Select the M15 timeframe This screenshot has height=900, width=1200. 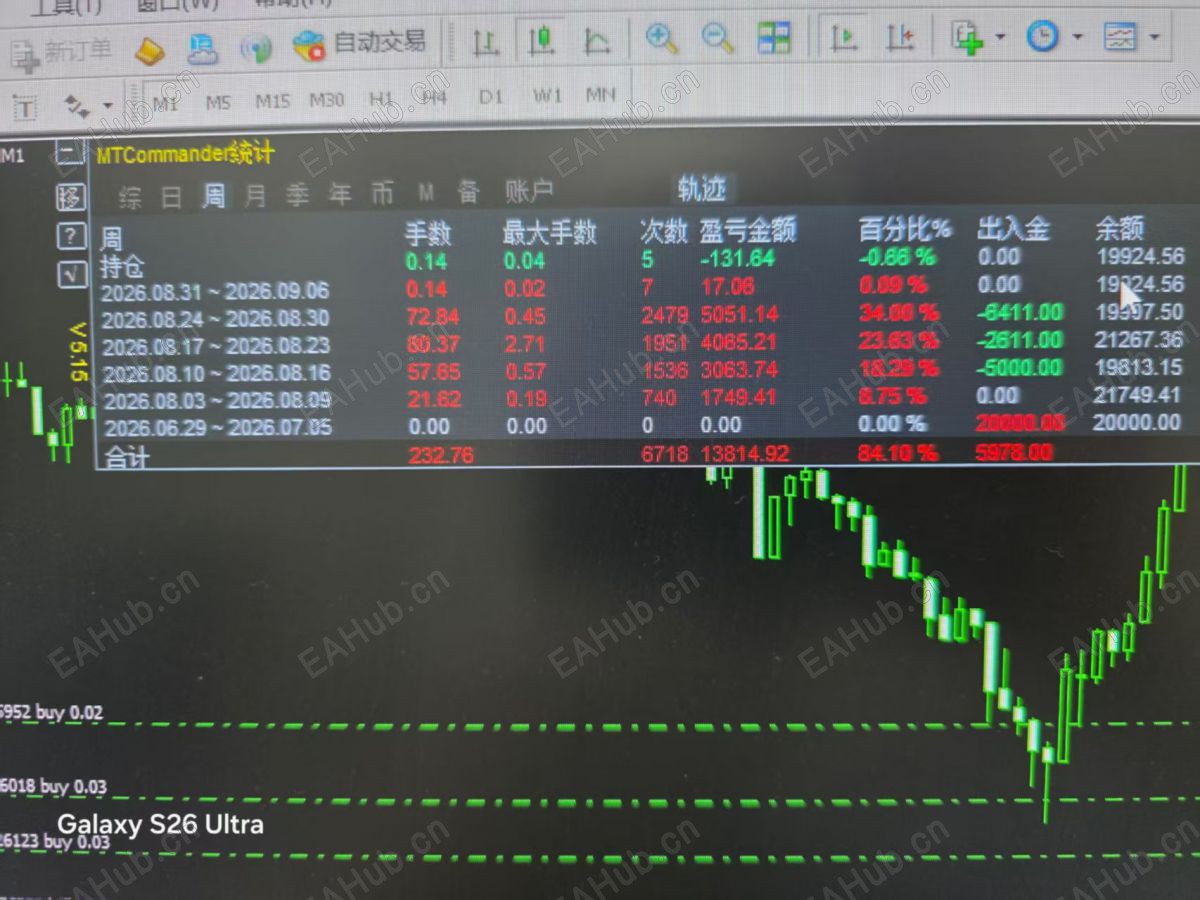click(272, 101)
